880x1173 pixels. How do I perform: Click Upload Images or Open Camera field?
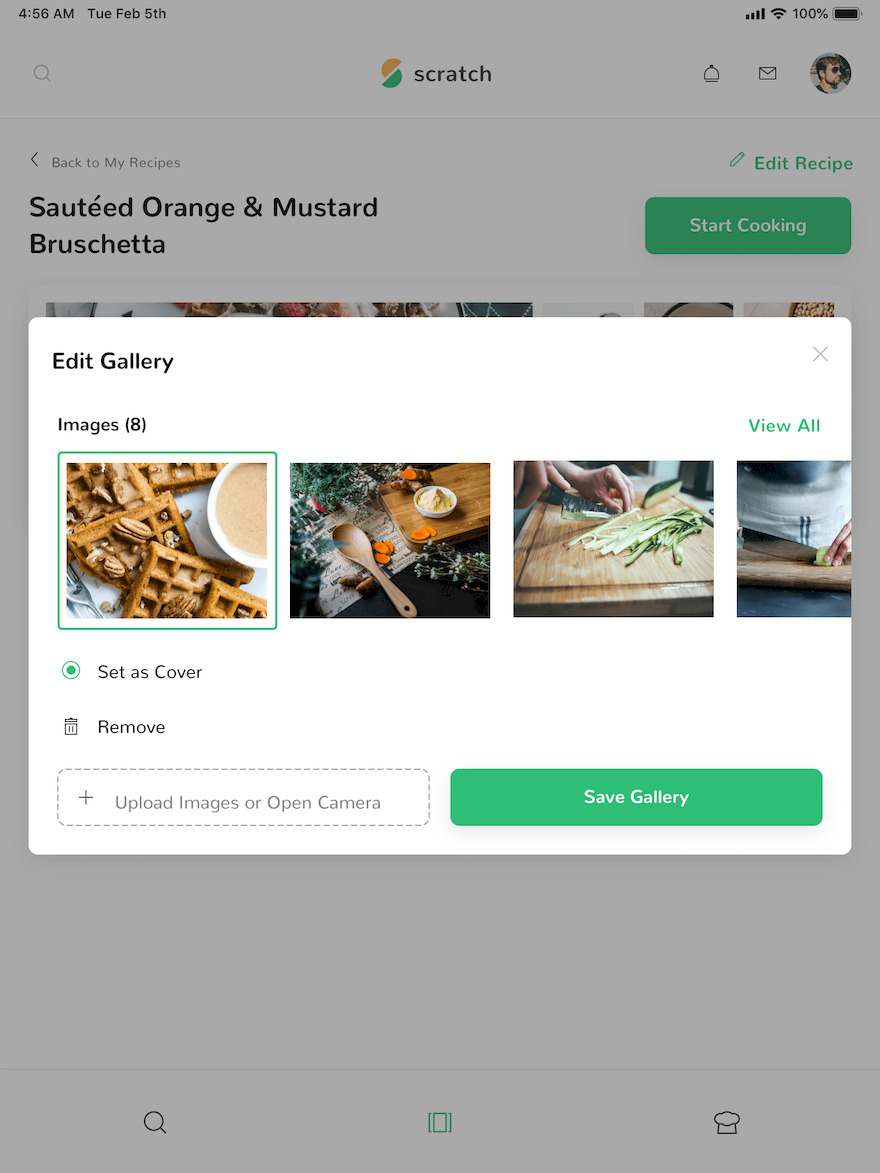coord(243,797)
